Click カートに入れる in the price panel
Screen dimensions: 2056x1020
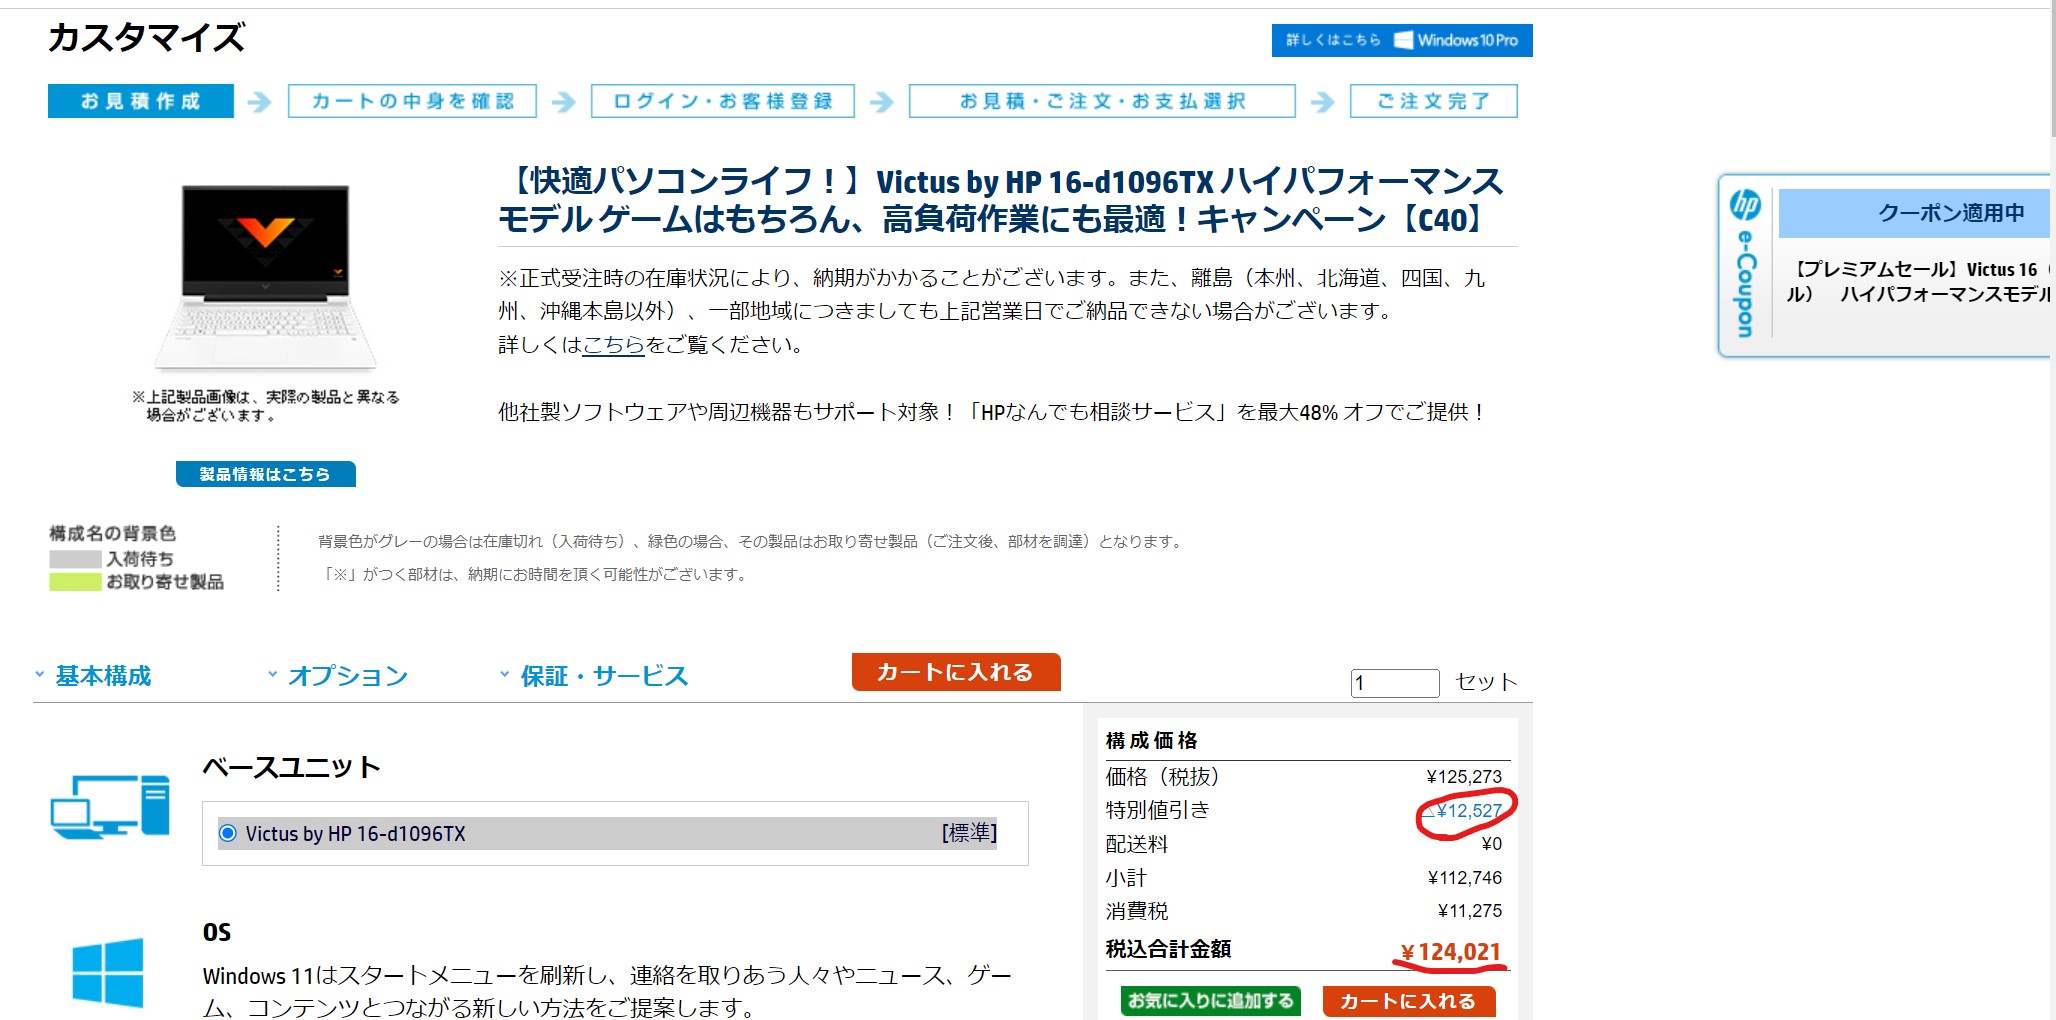tap(1409, 1001)
